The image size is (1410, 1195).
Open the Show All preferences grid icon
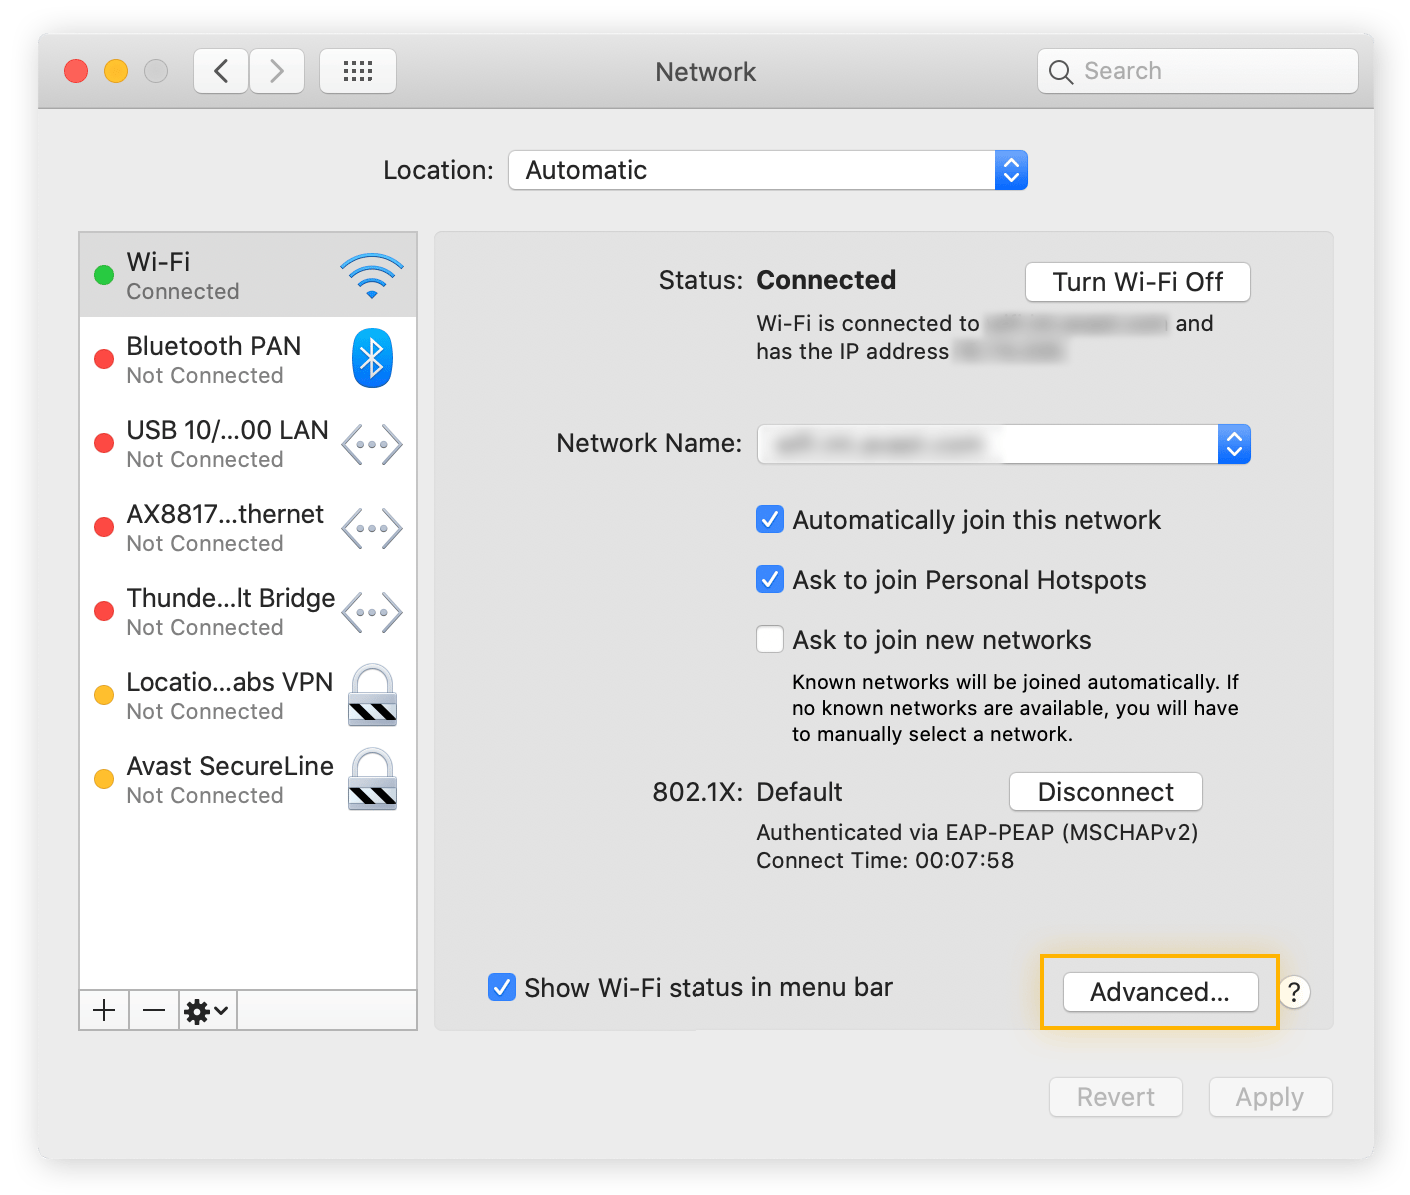[357, 70]
